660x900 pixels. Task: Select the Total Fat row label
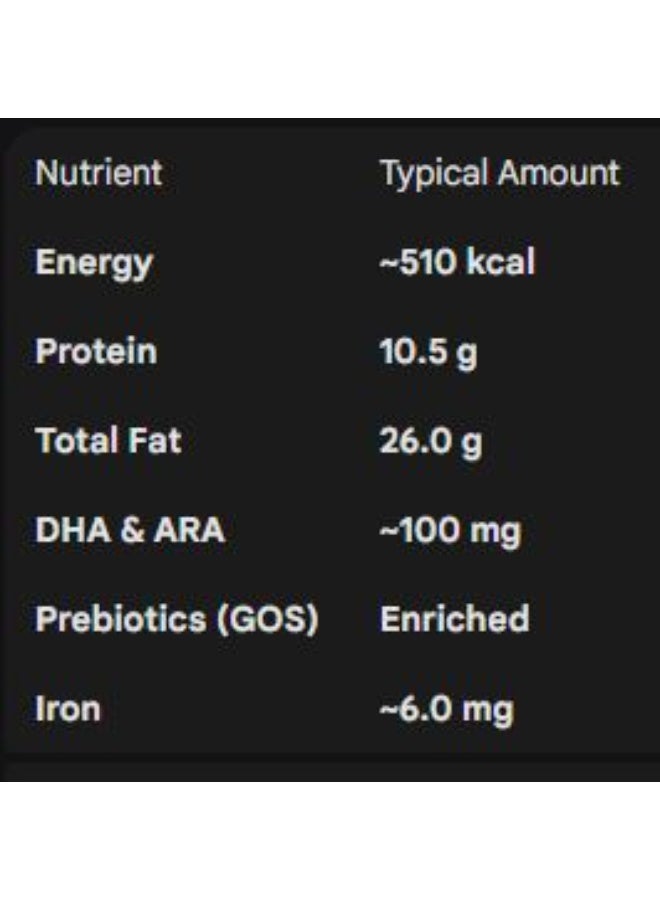tap(108, 441)
